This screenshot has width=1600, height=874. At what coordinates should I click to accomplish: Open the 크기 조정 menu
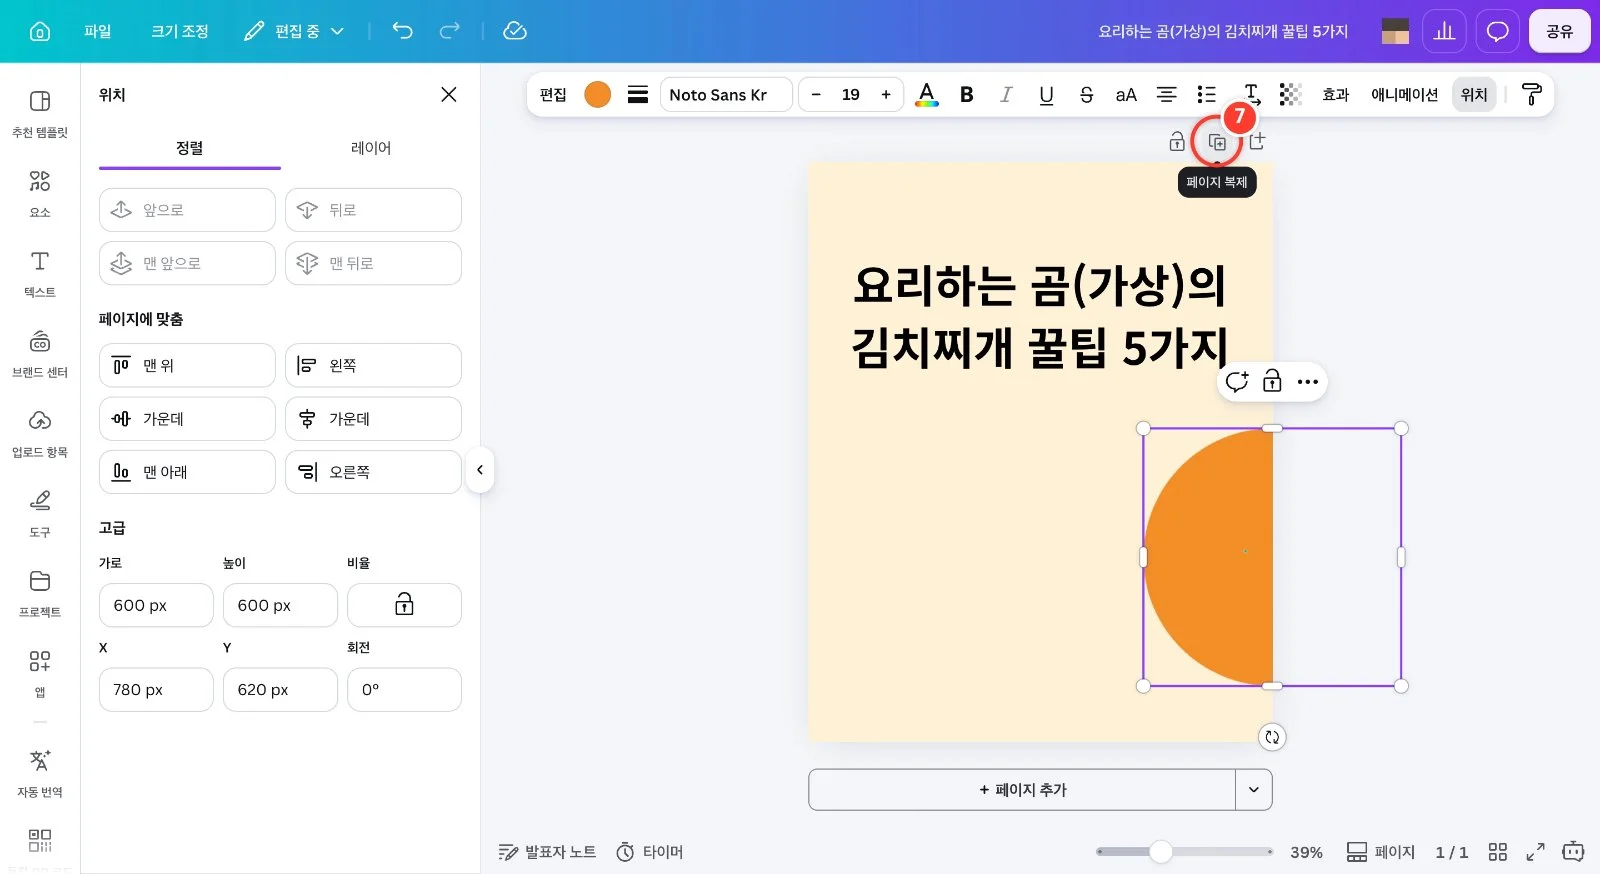click(x=180, y=31)
